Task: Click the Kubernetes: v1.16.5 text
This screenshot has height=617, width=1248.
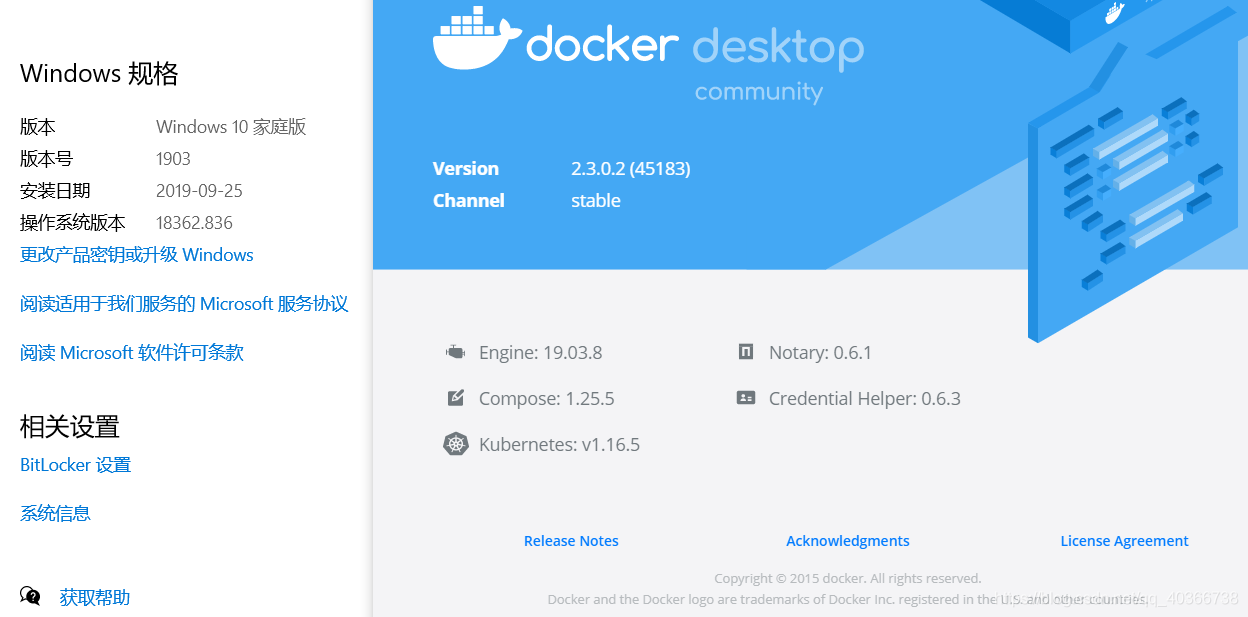Action: click(560, 445)
